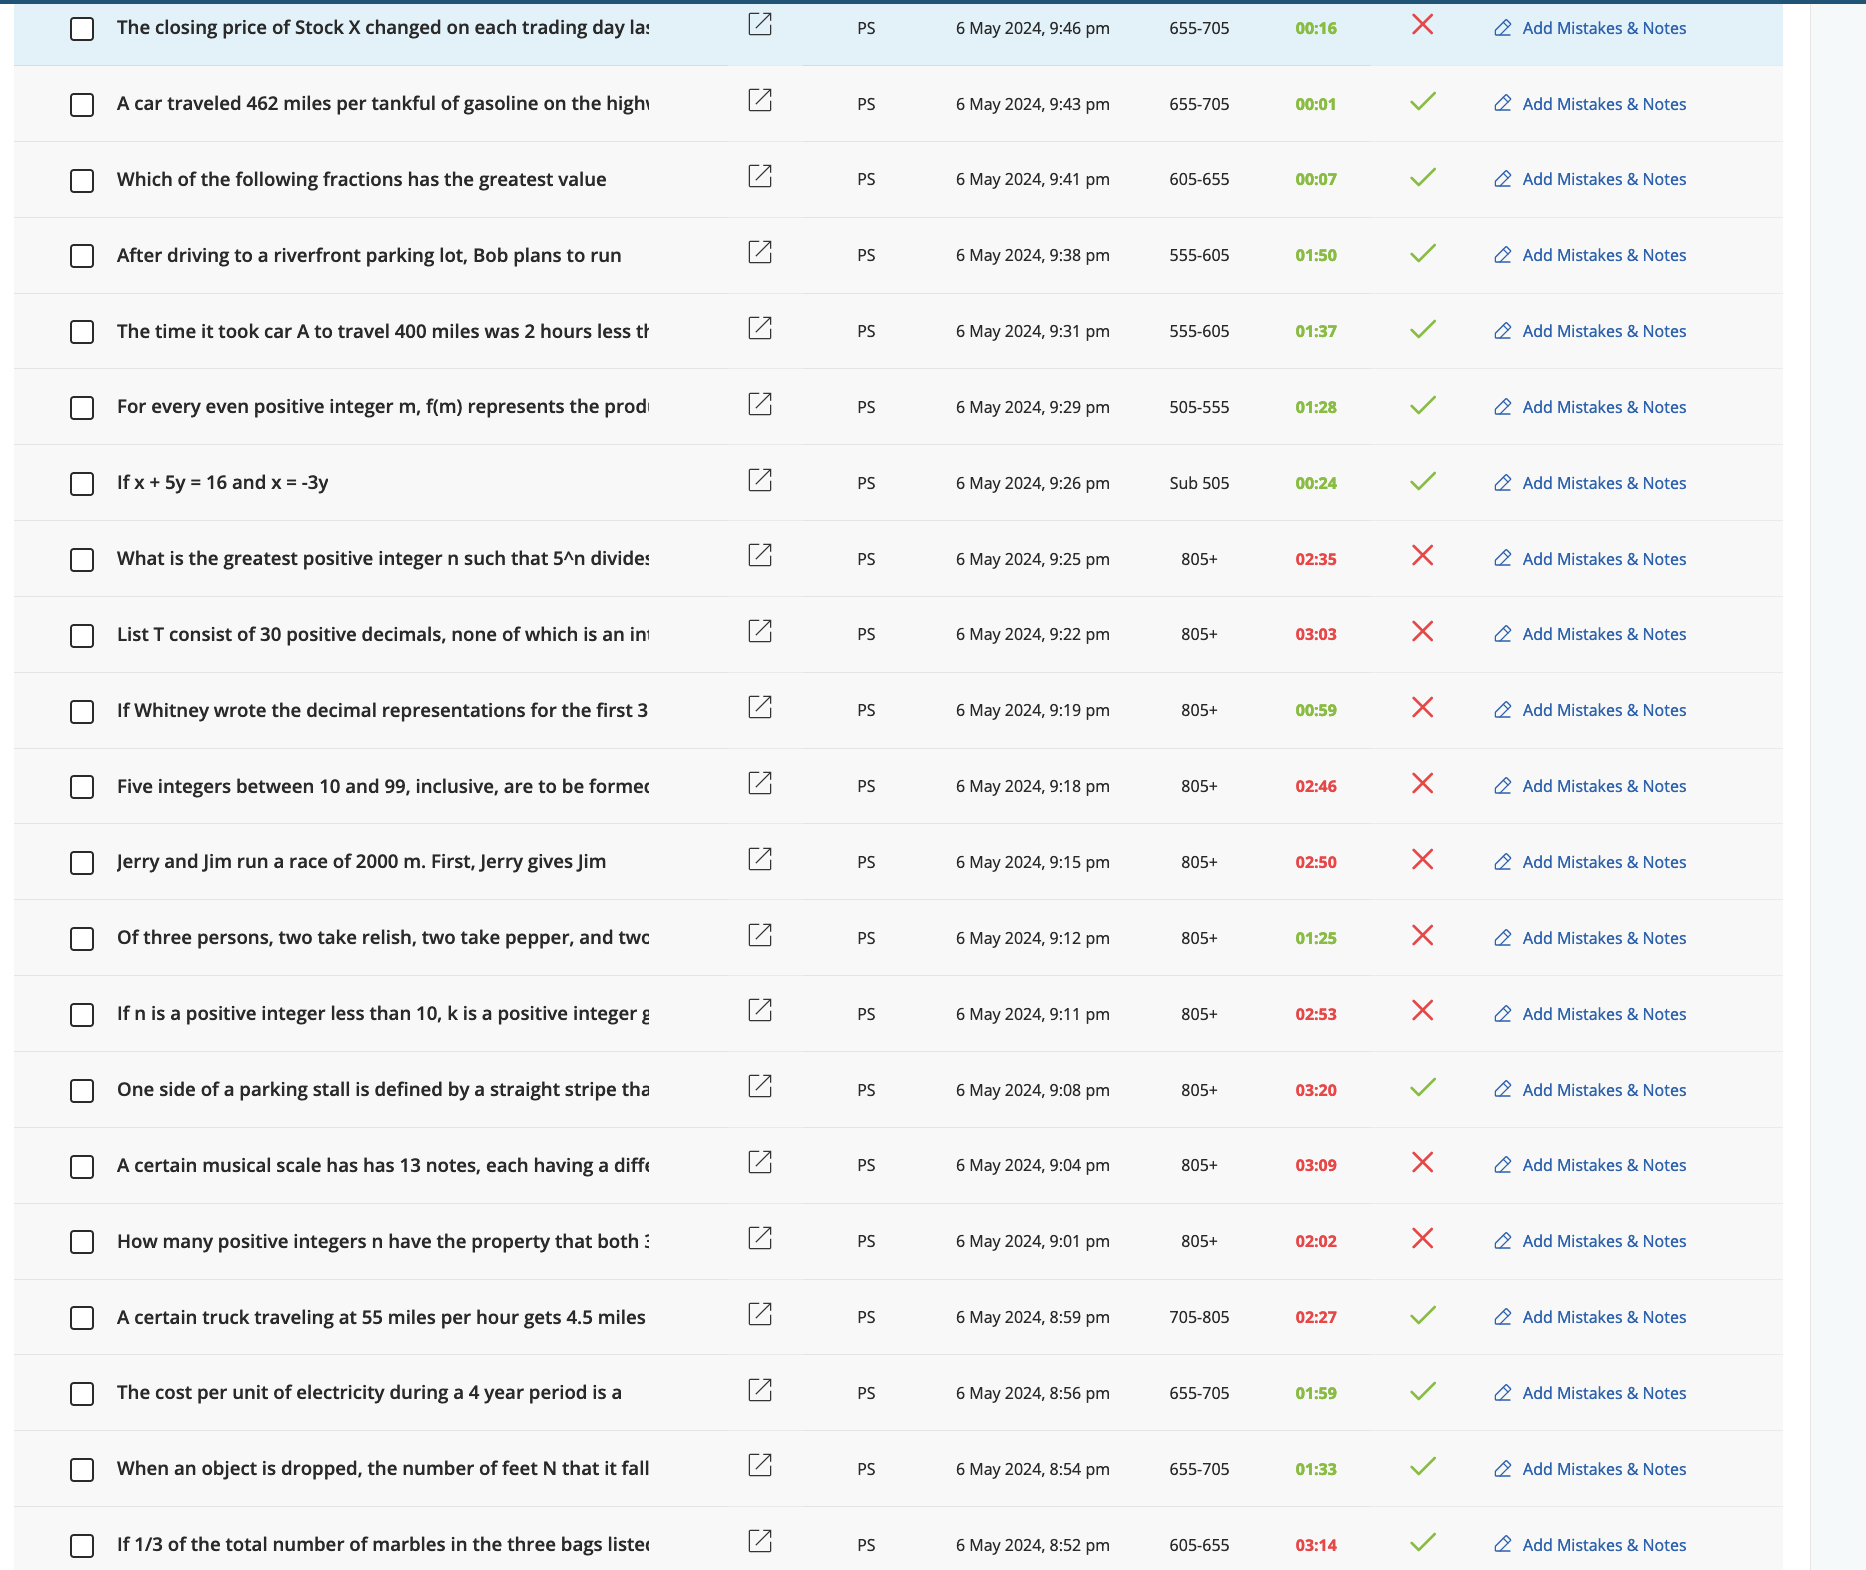Image resolution: width=1866 pixels, height=1570 pixels.
Task: Click the pencil icon on the parking stall row
Action: coord(1502,1090)
